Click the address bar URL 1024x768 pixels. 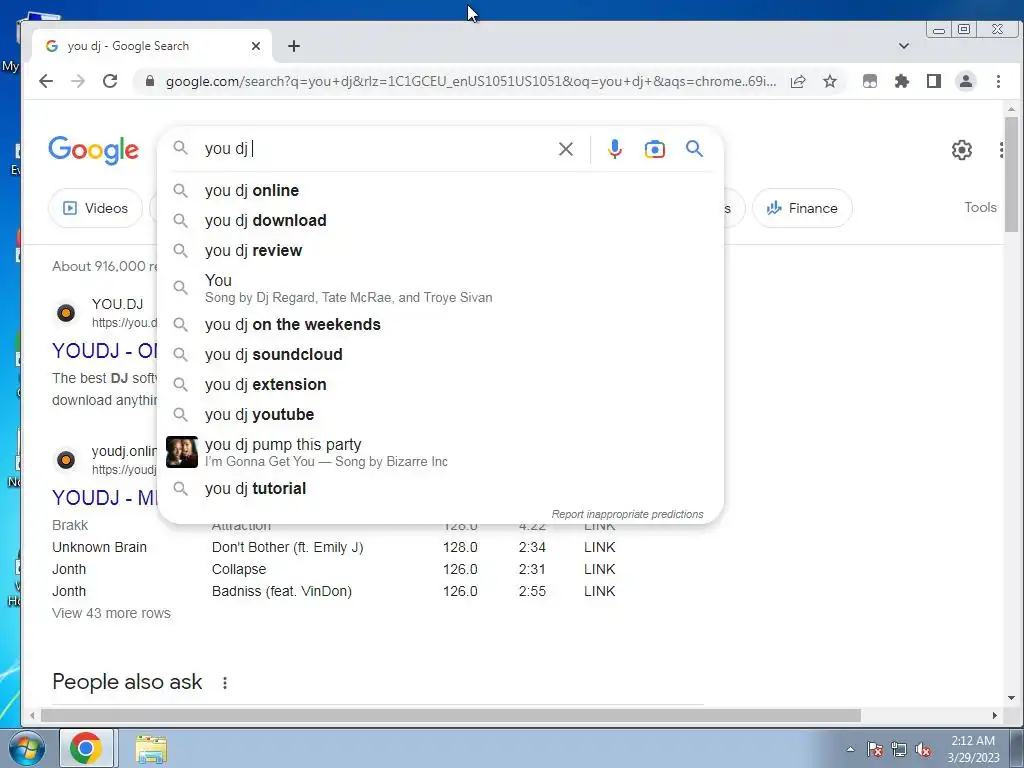tap(470, 81)
